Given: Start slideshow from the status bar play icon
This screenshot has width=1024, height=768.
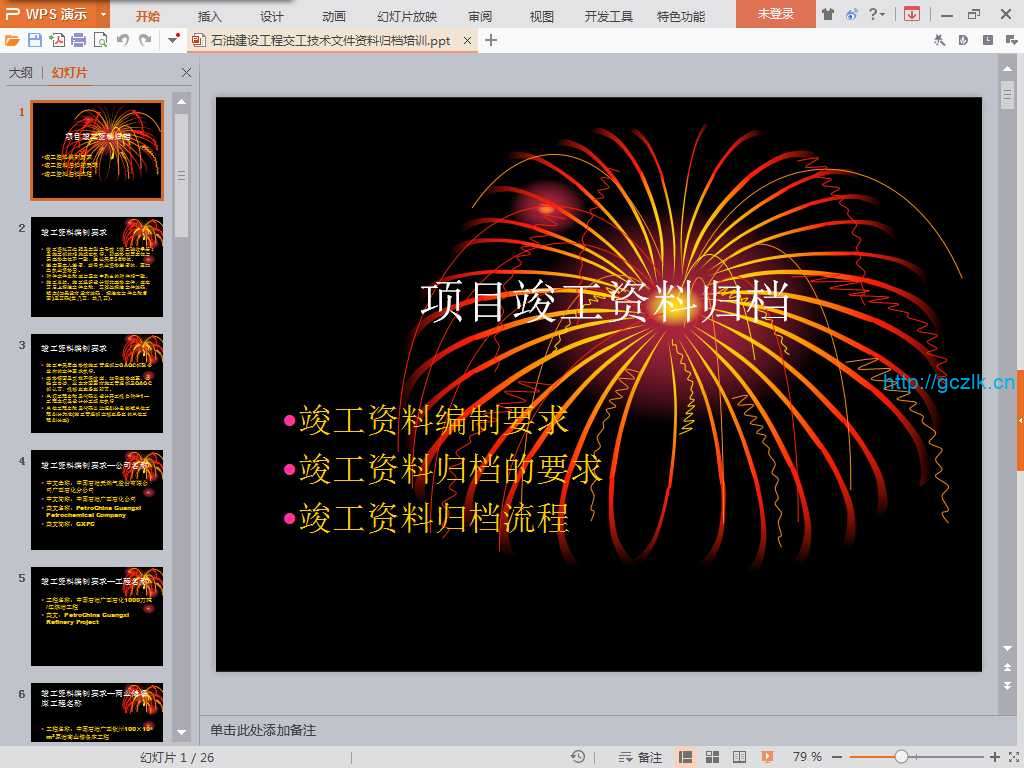Looking at the screenshot, I should click(767, 757).
